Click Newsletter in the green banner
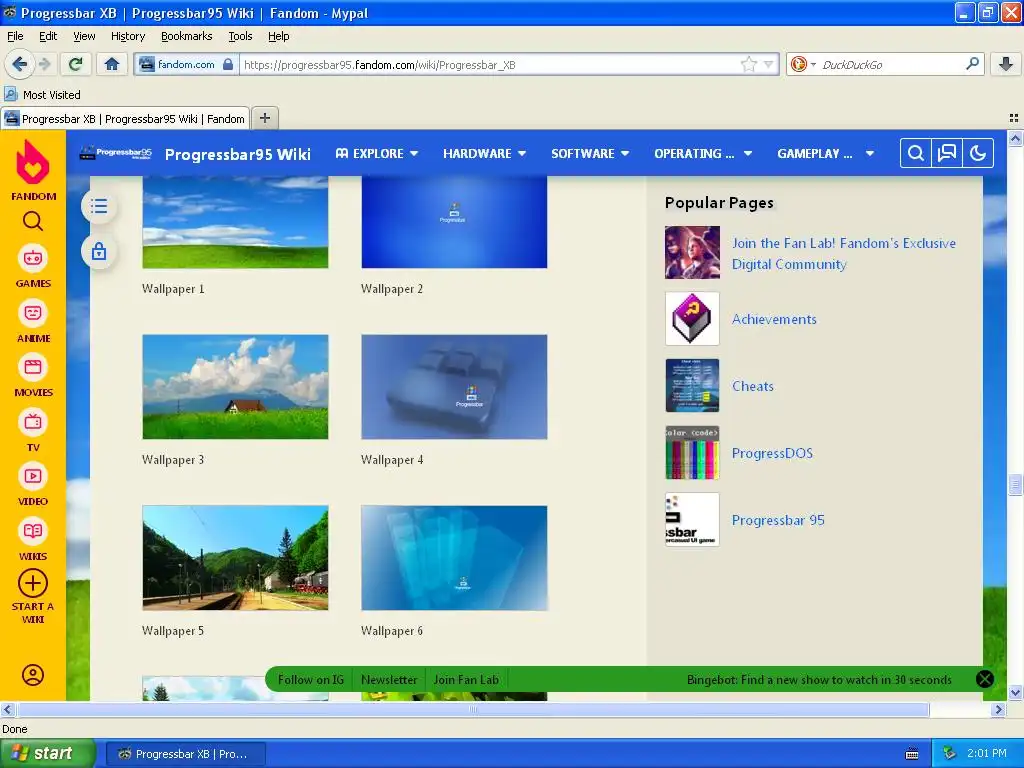1024x768 pixels. point(389,679)
